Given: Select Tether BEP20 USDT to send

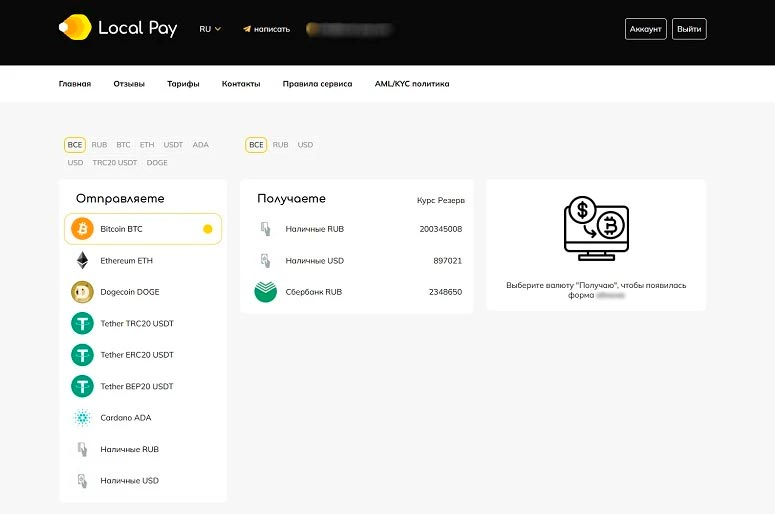Looking at the screenshot, I should pyautogui.click(x=137, y=386).
